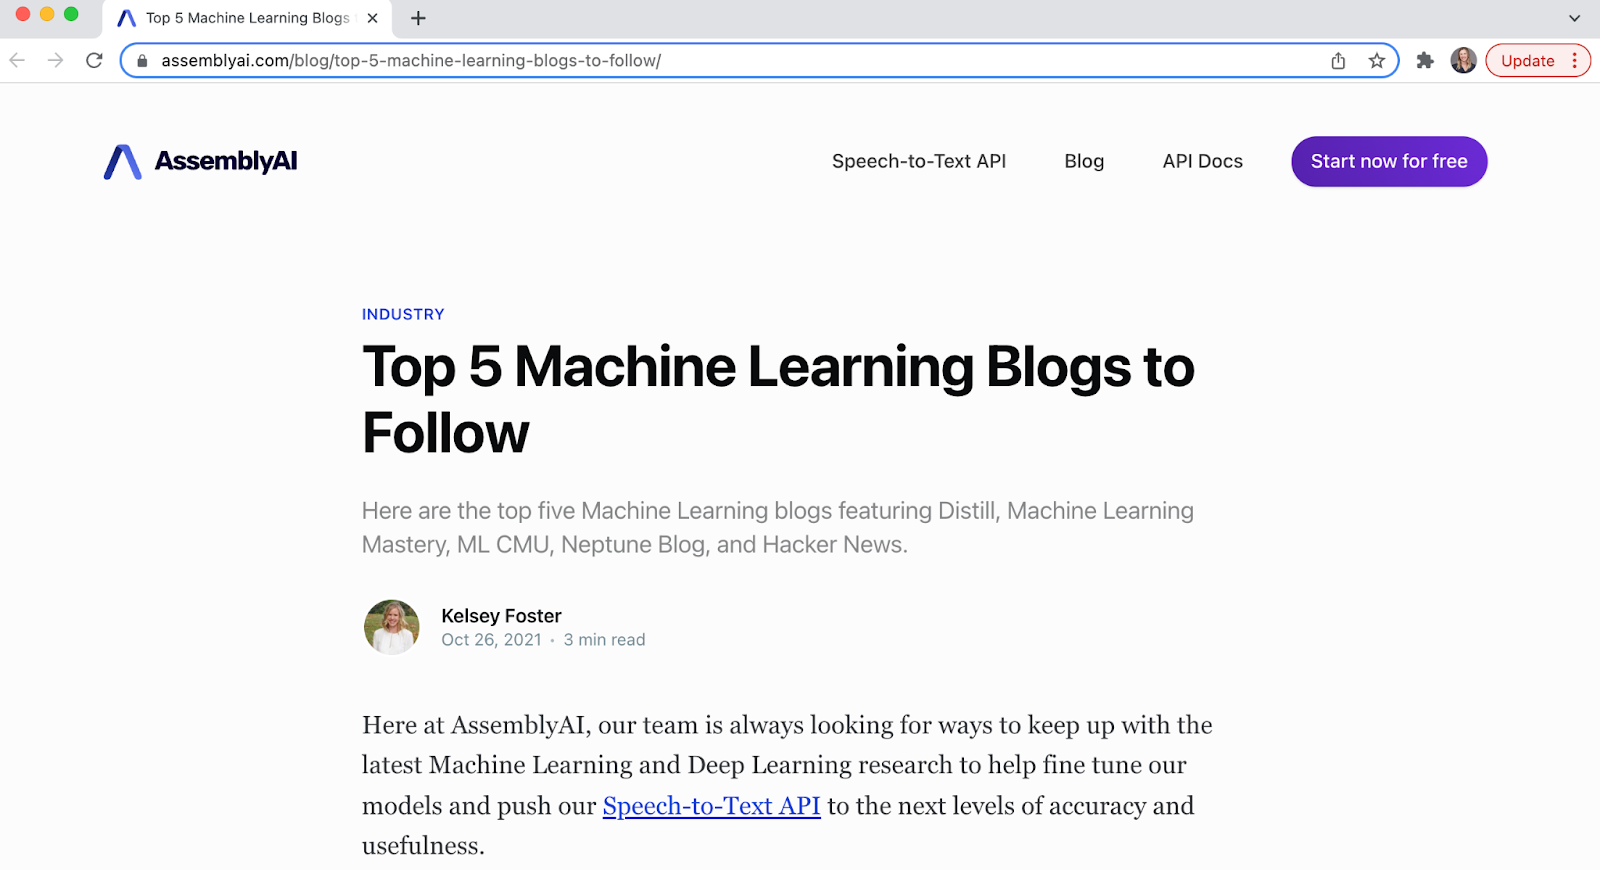The width and height of the screenshot is (1600, 870).
Task: Click Start now for free button
Action: click(x=1389, y=161)
